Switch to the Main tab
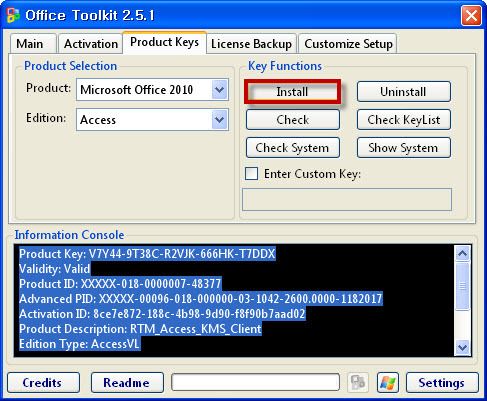 pos(33,44)
